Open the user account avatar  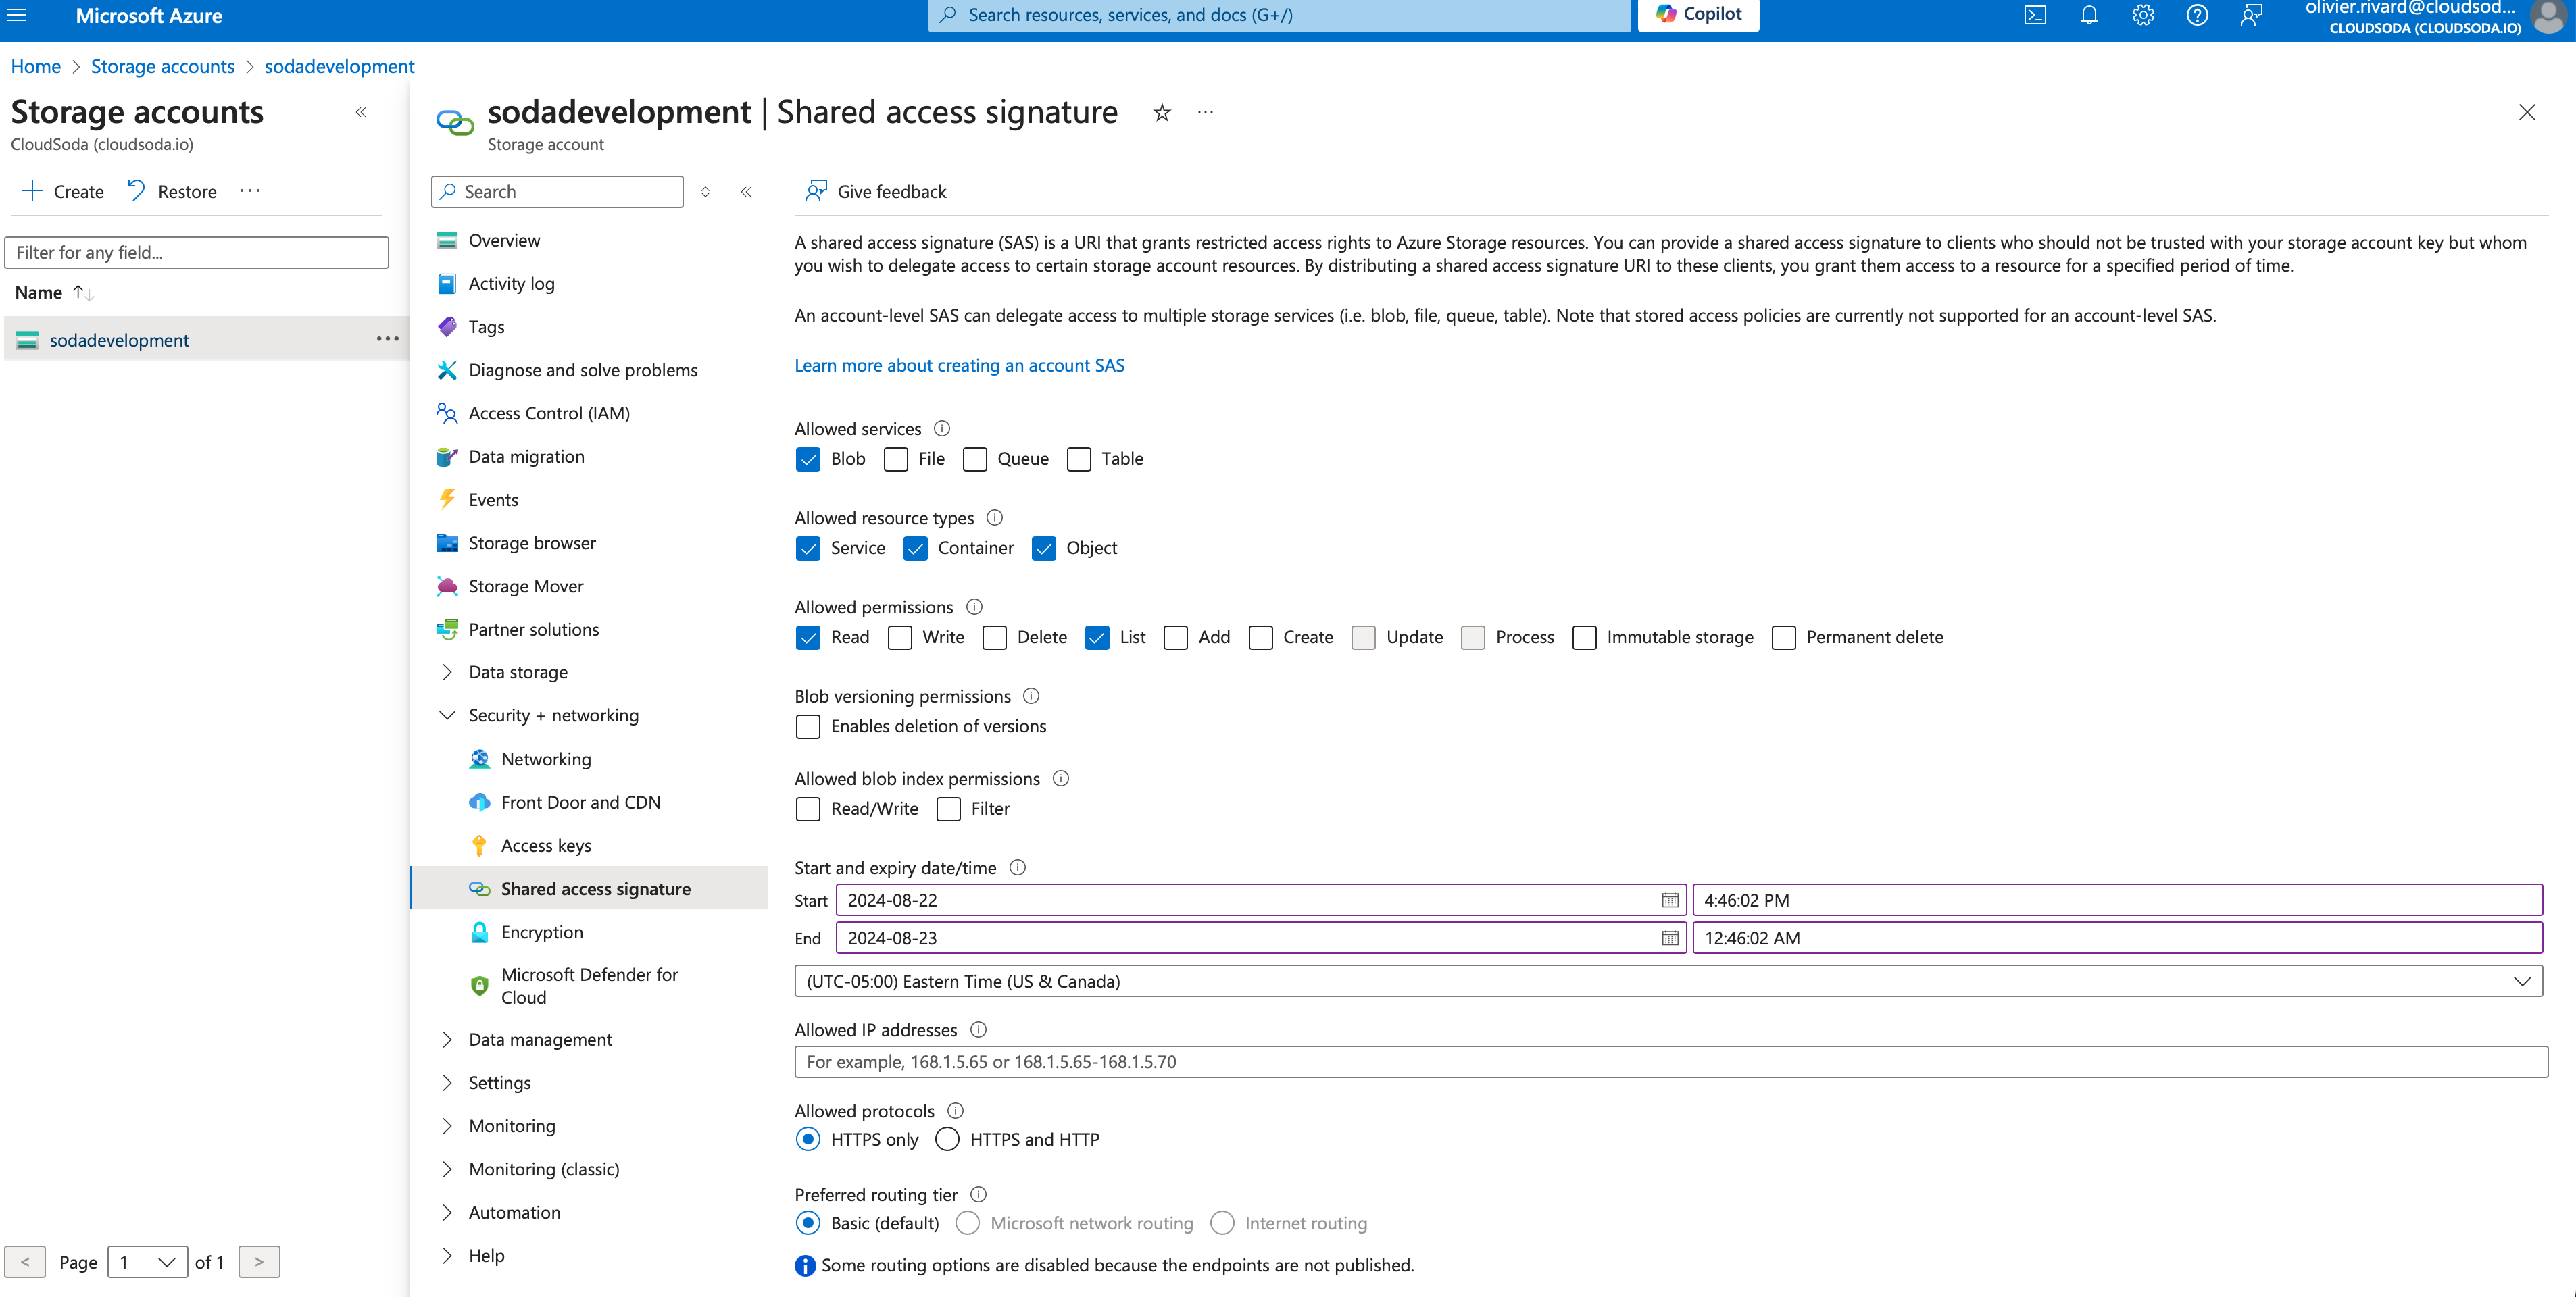(x=2549, y=16)
